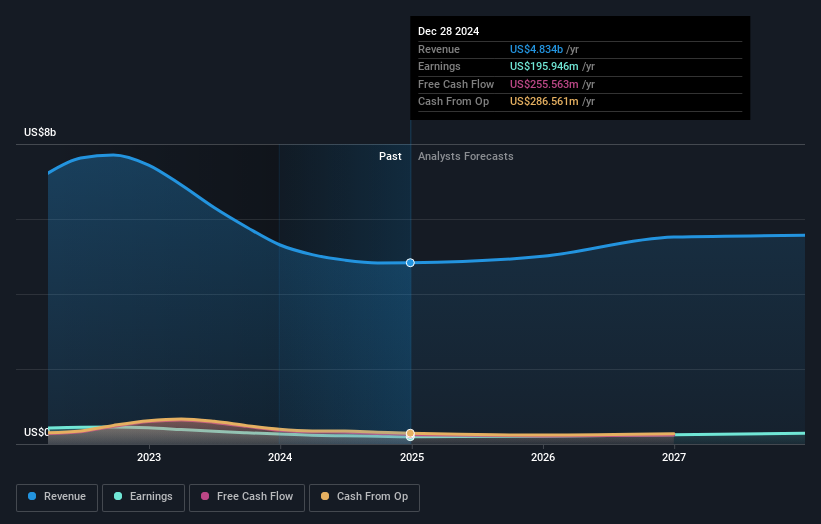Click the 2026 x-axis label
Image resolution: width=821 pixels, height=524 pixels.
coord(543,458)
